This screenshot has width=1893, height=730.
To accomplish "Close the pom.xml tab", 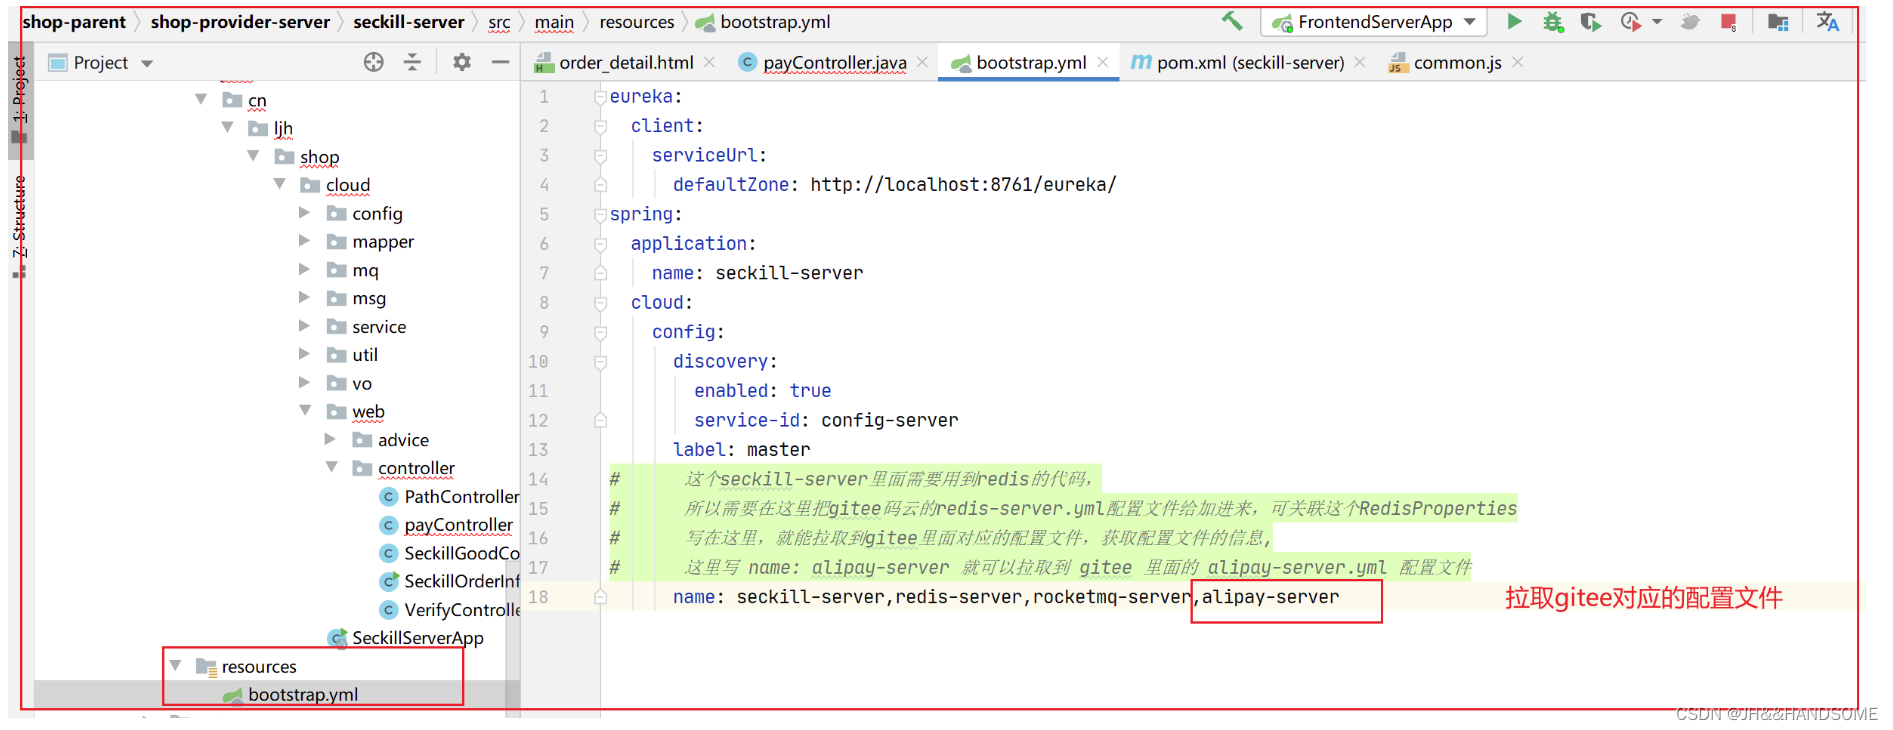I will [x=1359, y=62].
